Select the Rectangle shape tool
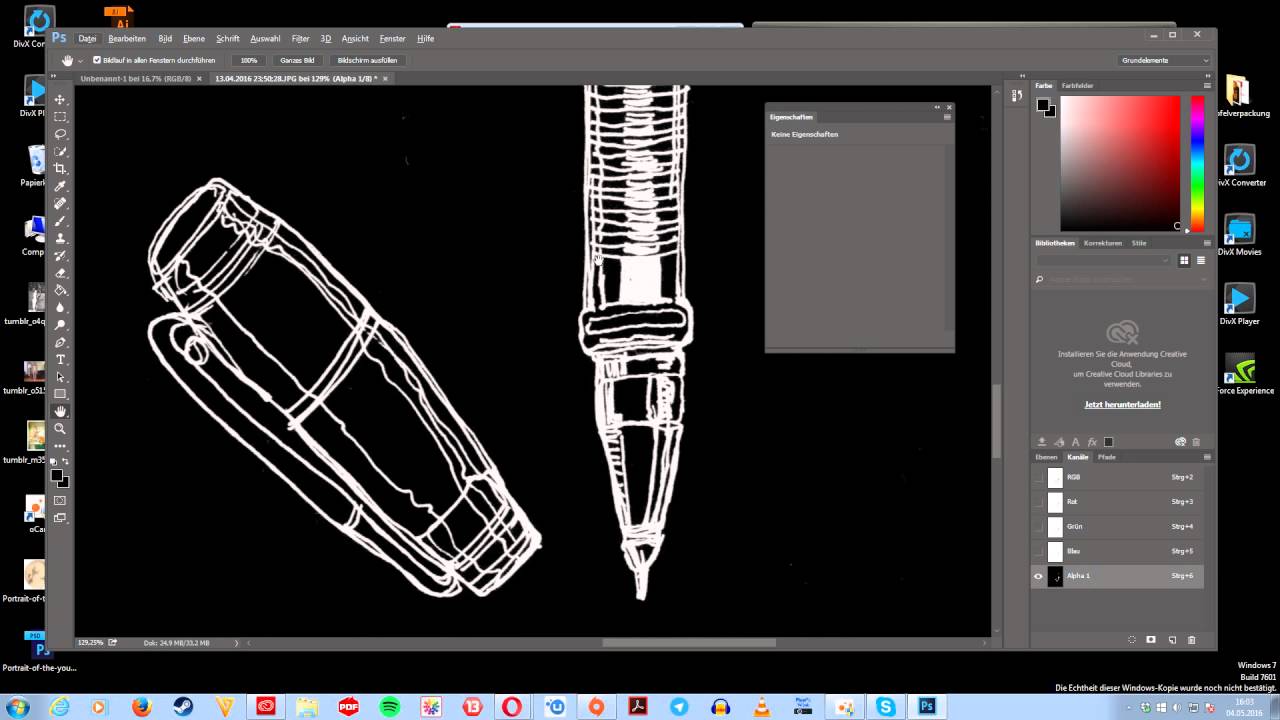 pyautogui.click(x=60, y=394)
